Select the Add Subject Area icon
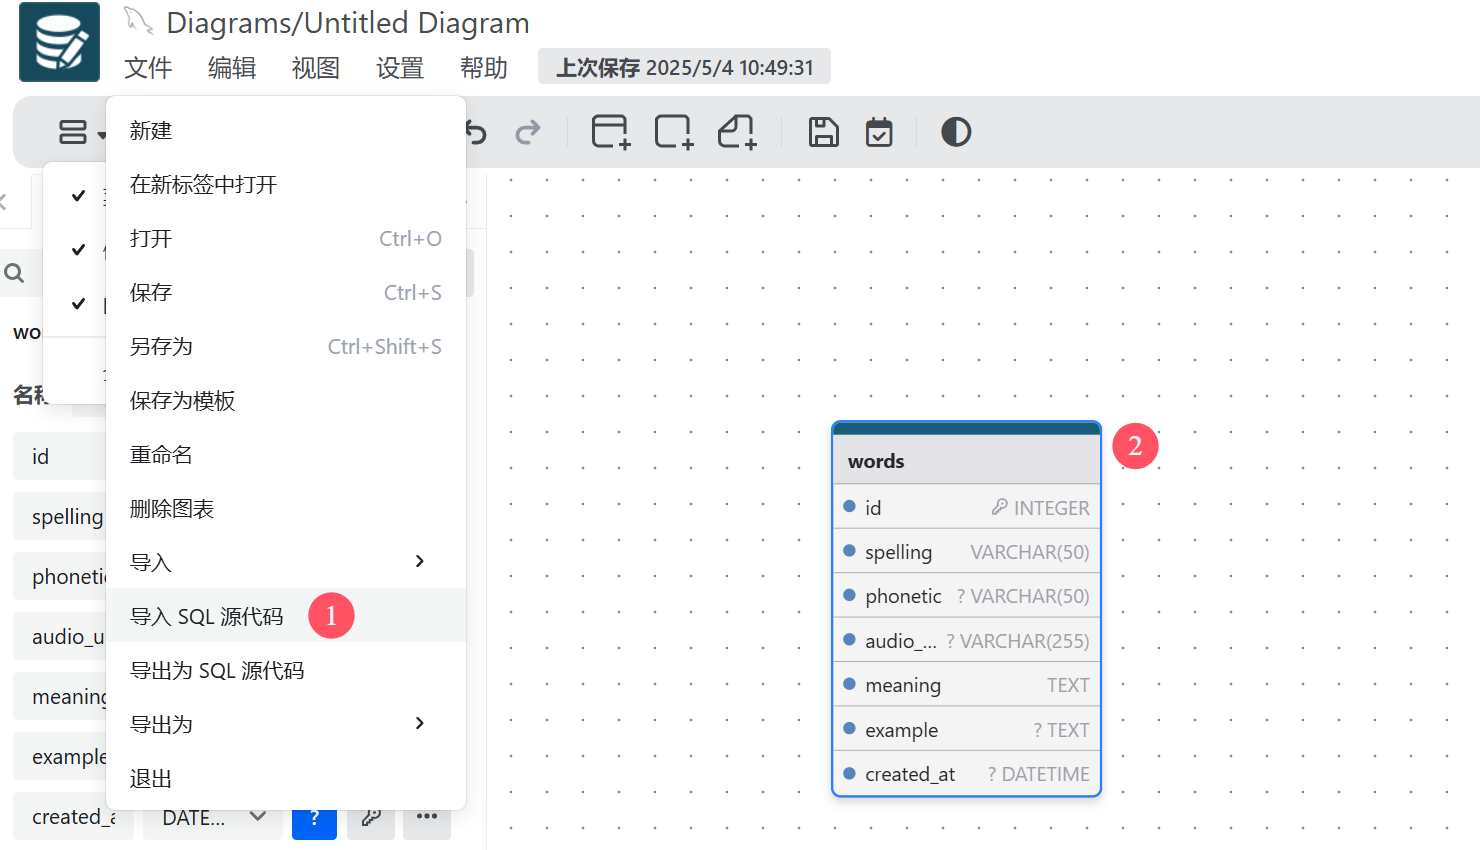This screenshot has height=850, width=1480. click(672, 131)
